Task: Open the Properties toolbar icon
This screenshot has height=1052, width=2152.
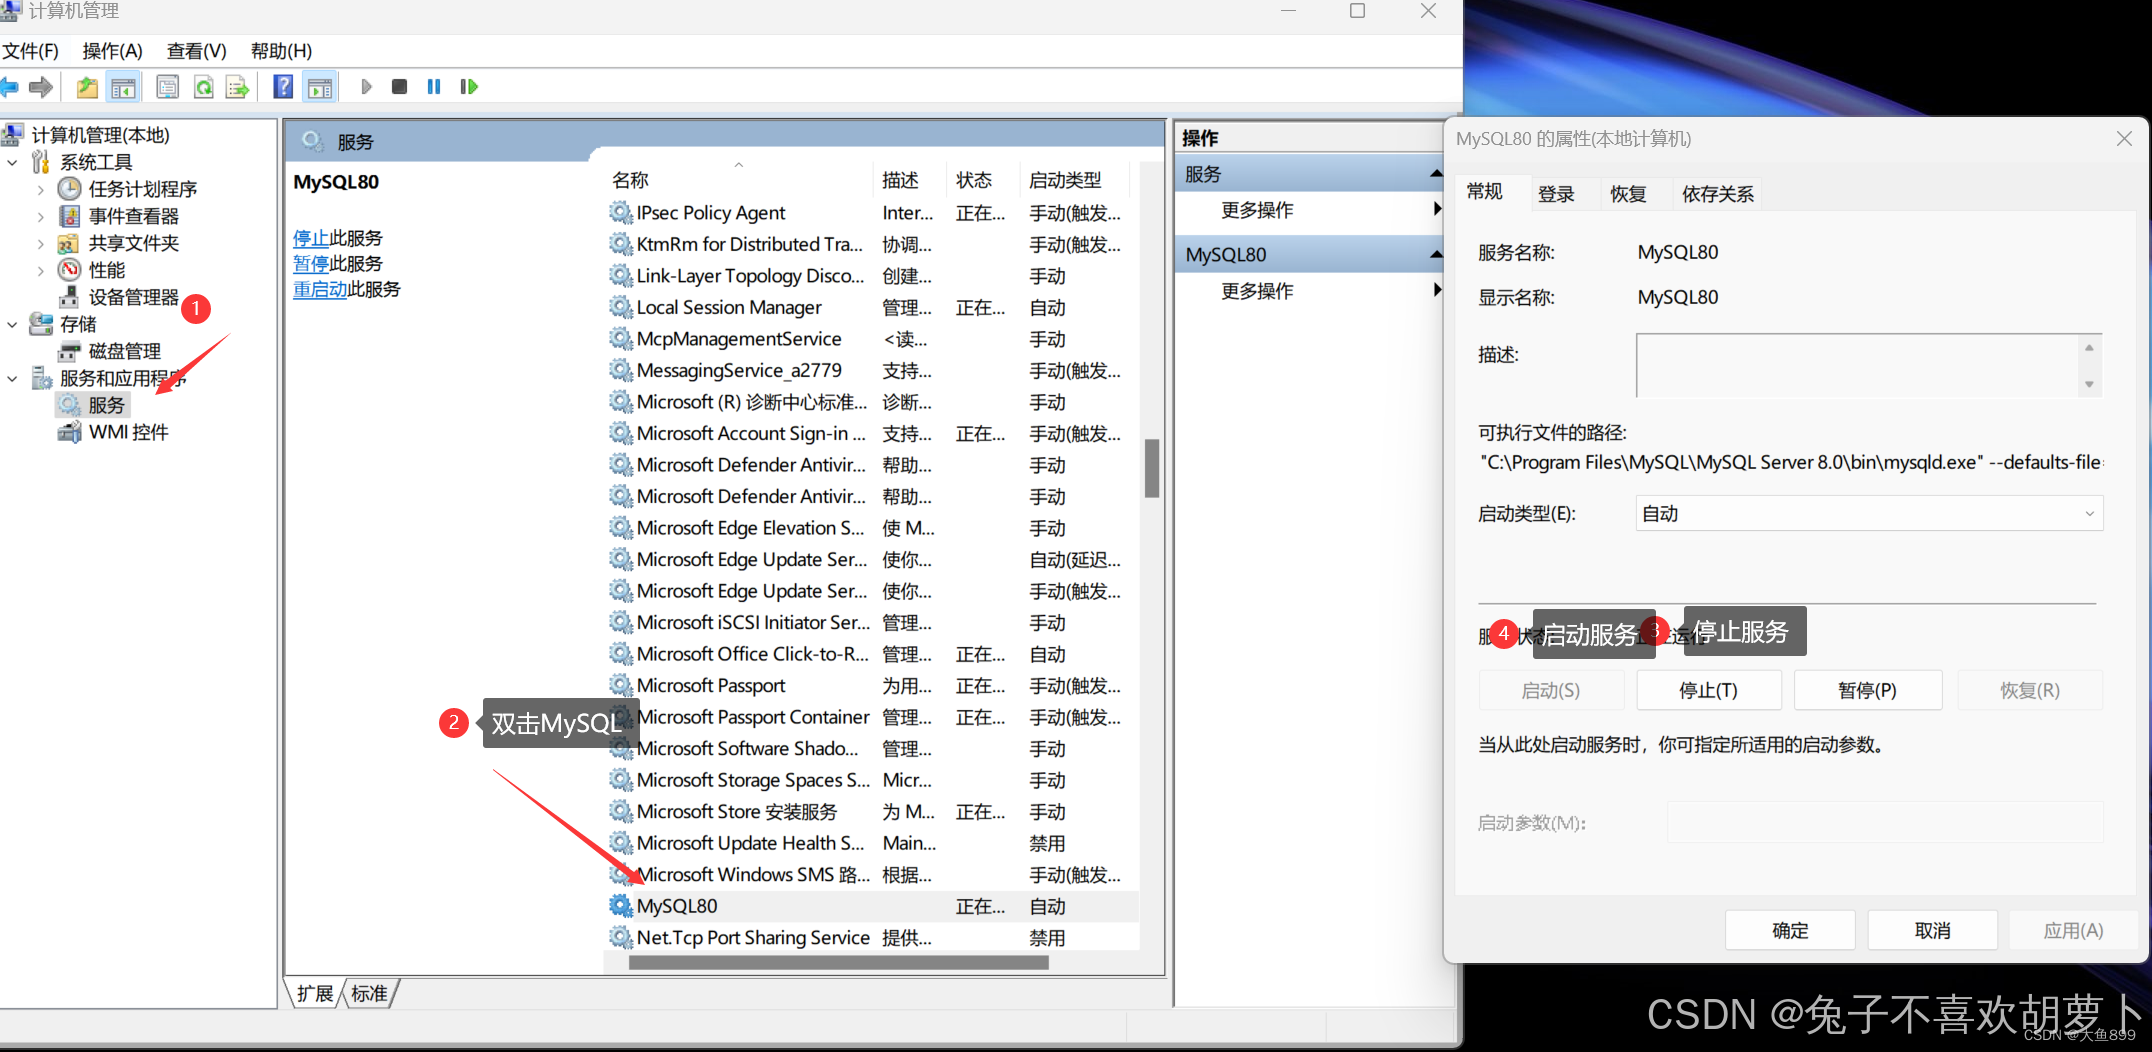Action: (168, 87)
